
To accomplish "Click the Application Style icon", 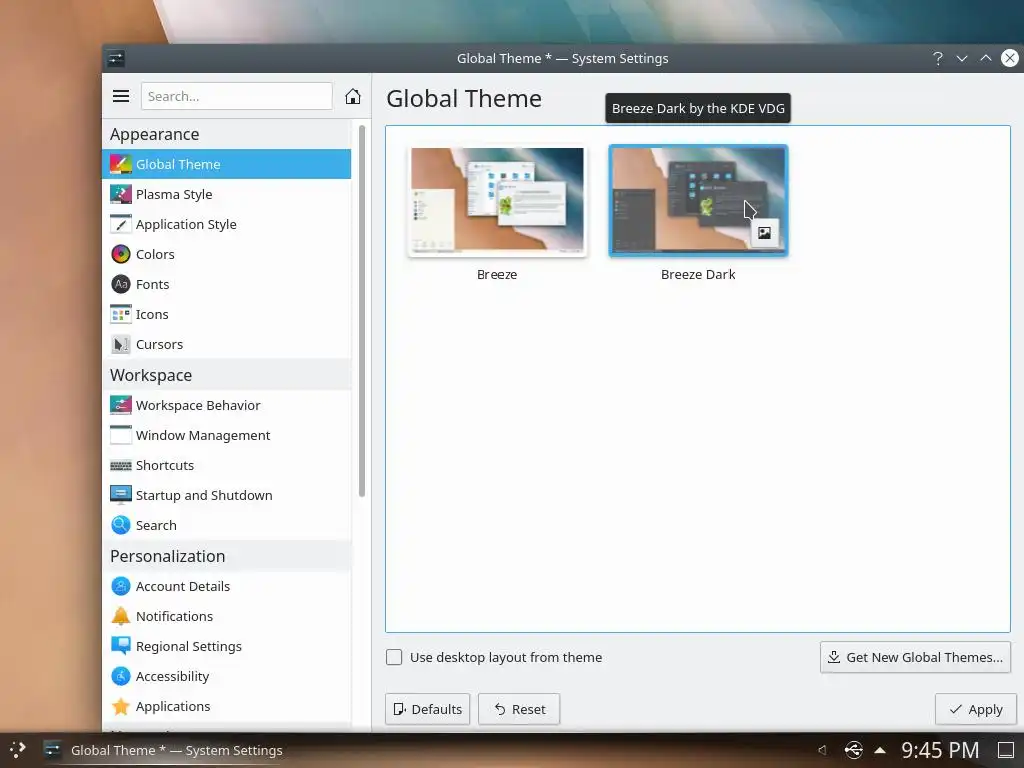I will pos(121,224).
